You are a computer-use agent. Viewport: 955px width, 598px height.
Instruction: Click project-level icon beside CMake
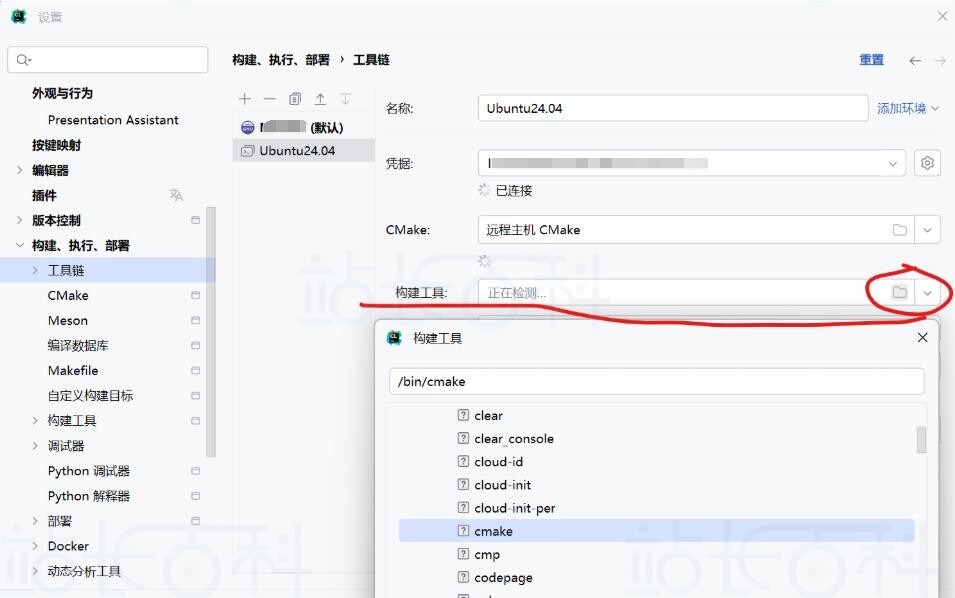196,295
